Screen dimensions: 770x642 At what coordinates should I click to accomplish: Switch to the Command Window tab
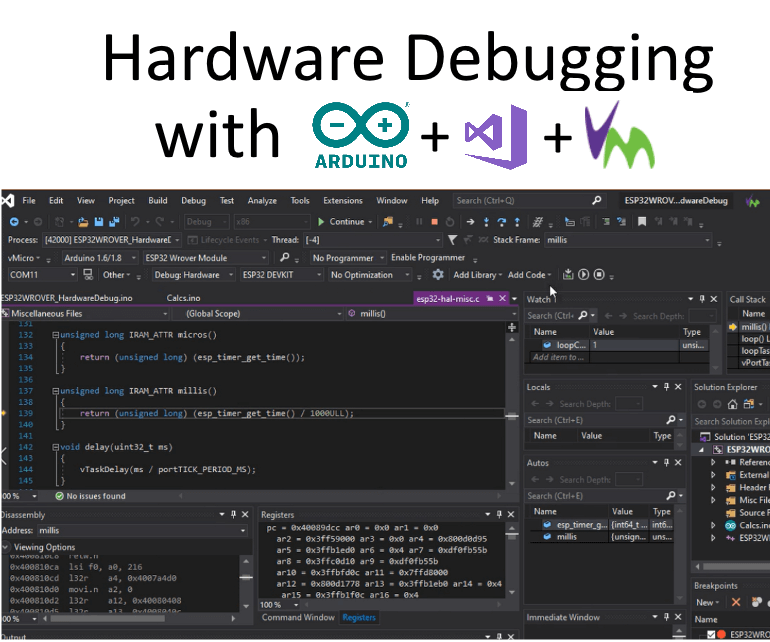tap(298, 617)
